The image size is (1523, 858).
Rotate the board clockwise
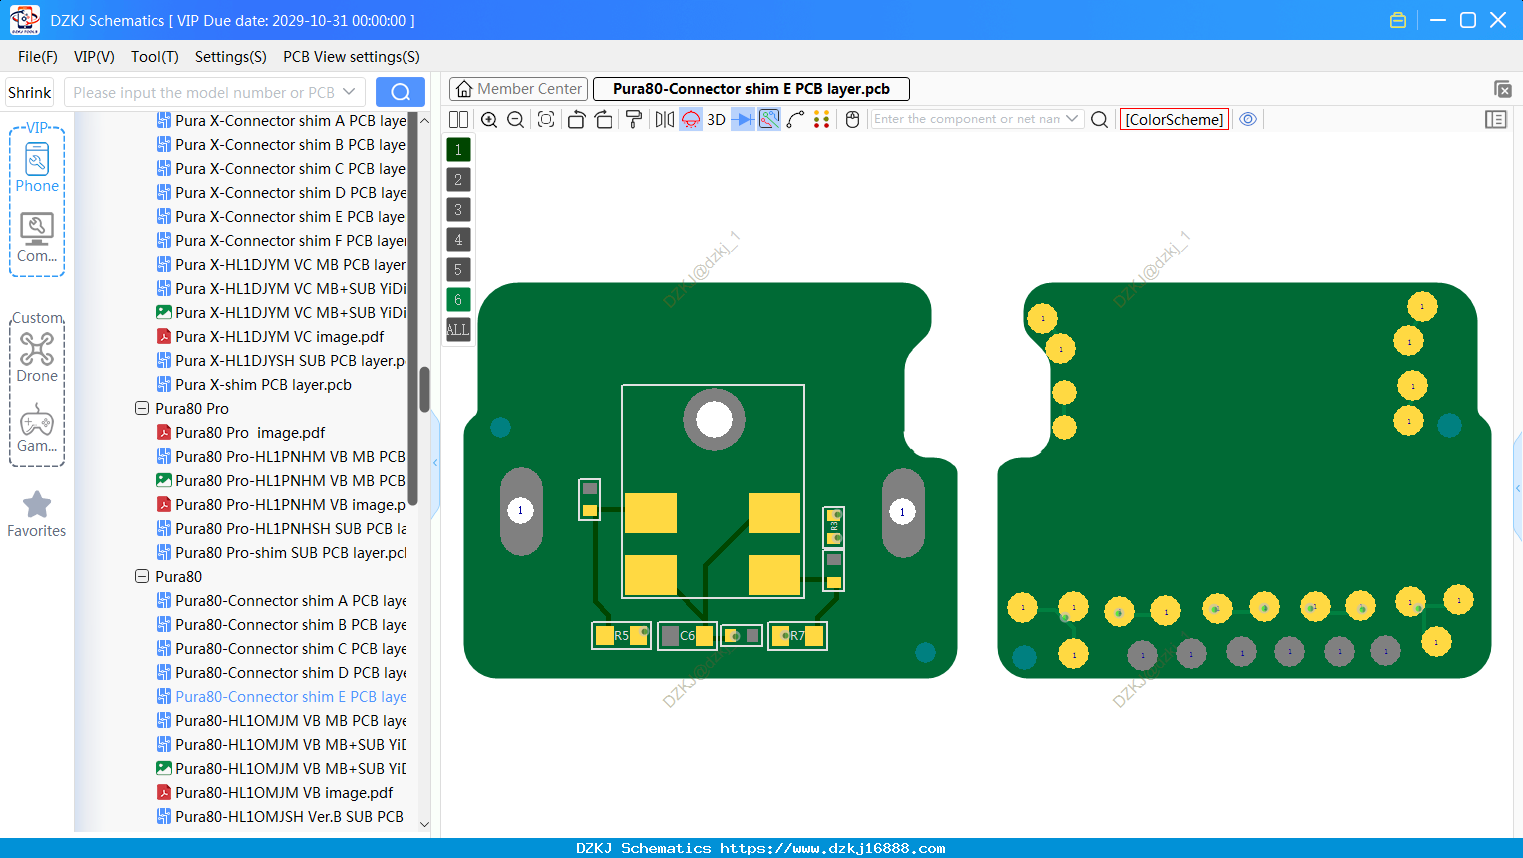click(x=603, y=119)
